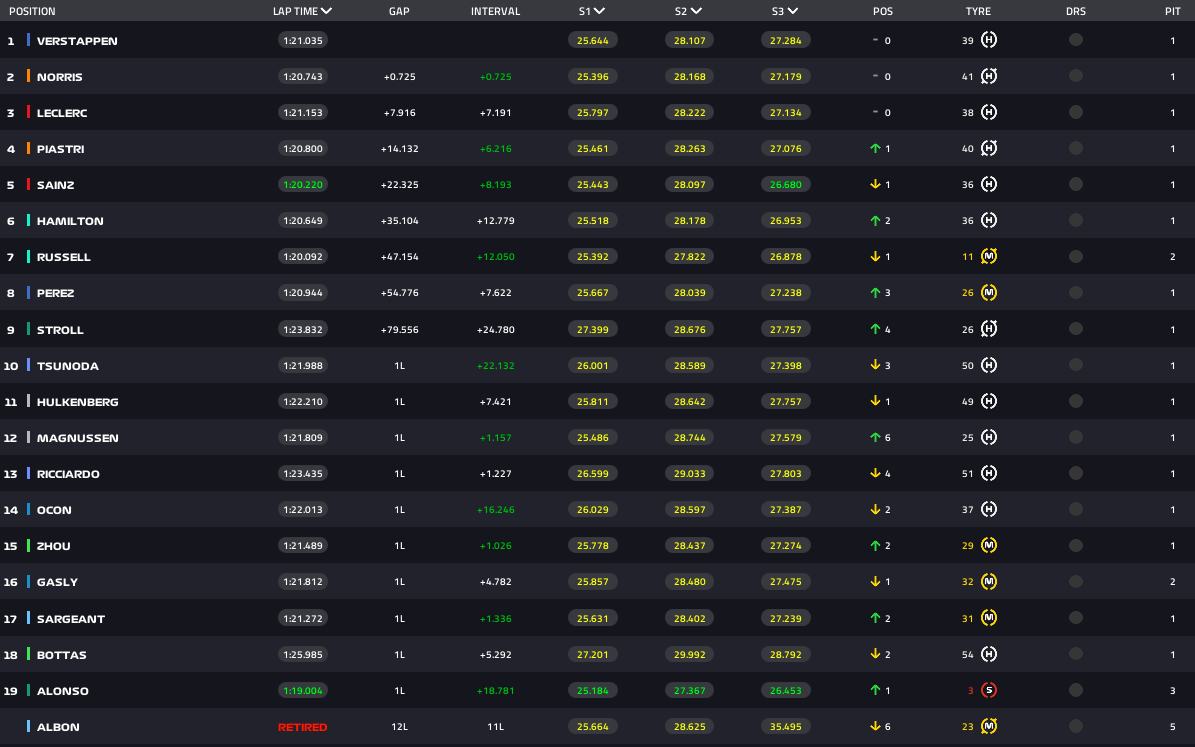Click Alonso's fastest lap time 1:19.004
Image resolution: width=1195 pixels, height=747 pixels.
click(x=302, y=690)
